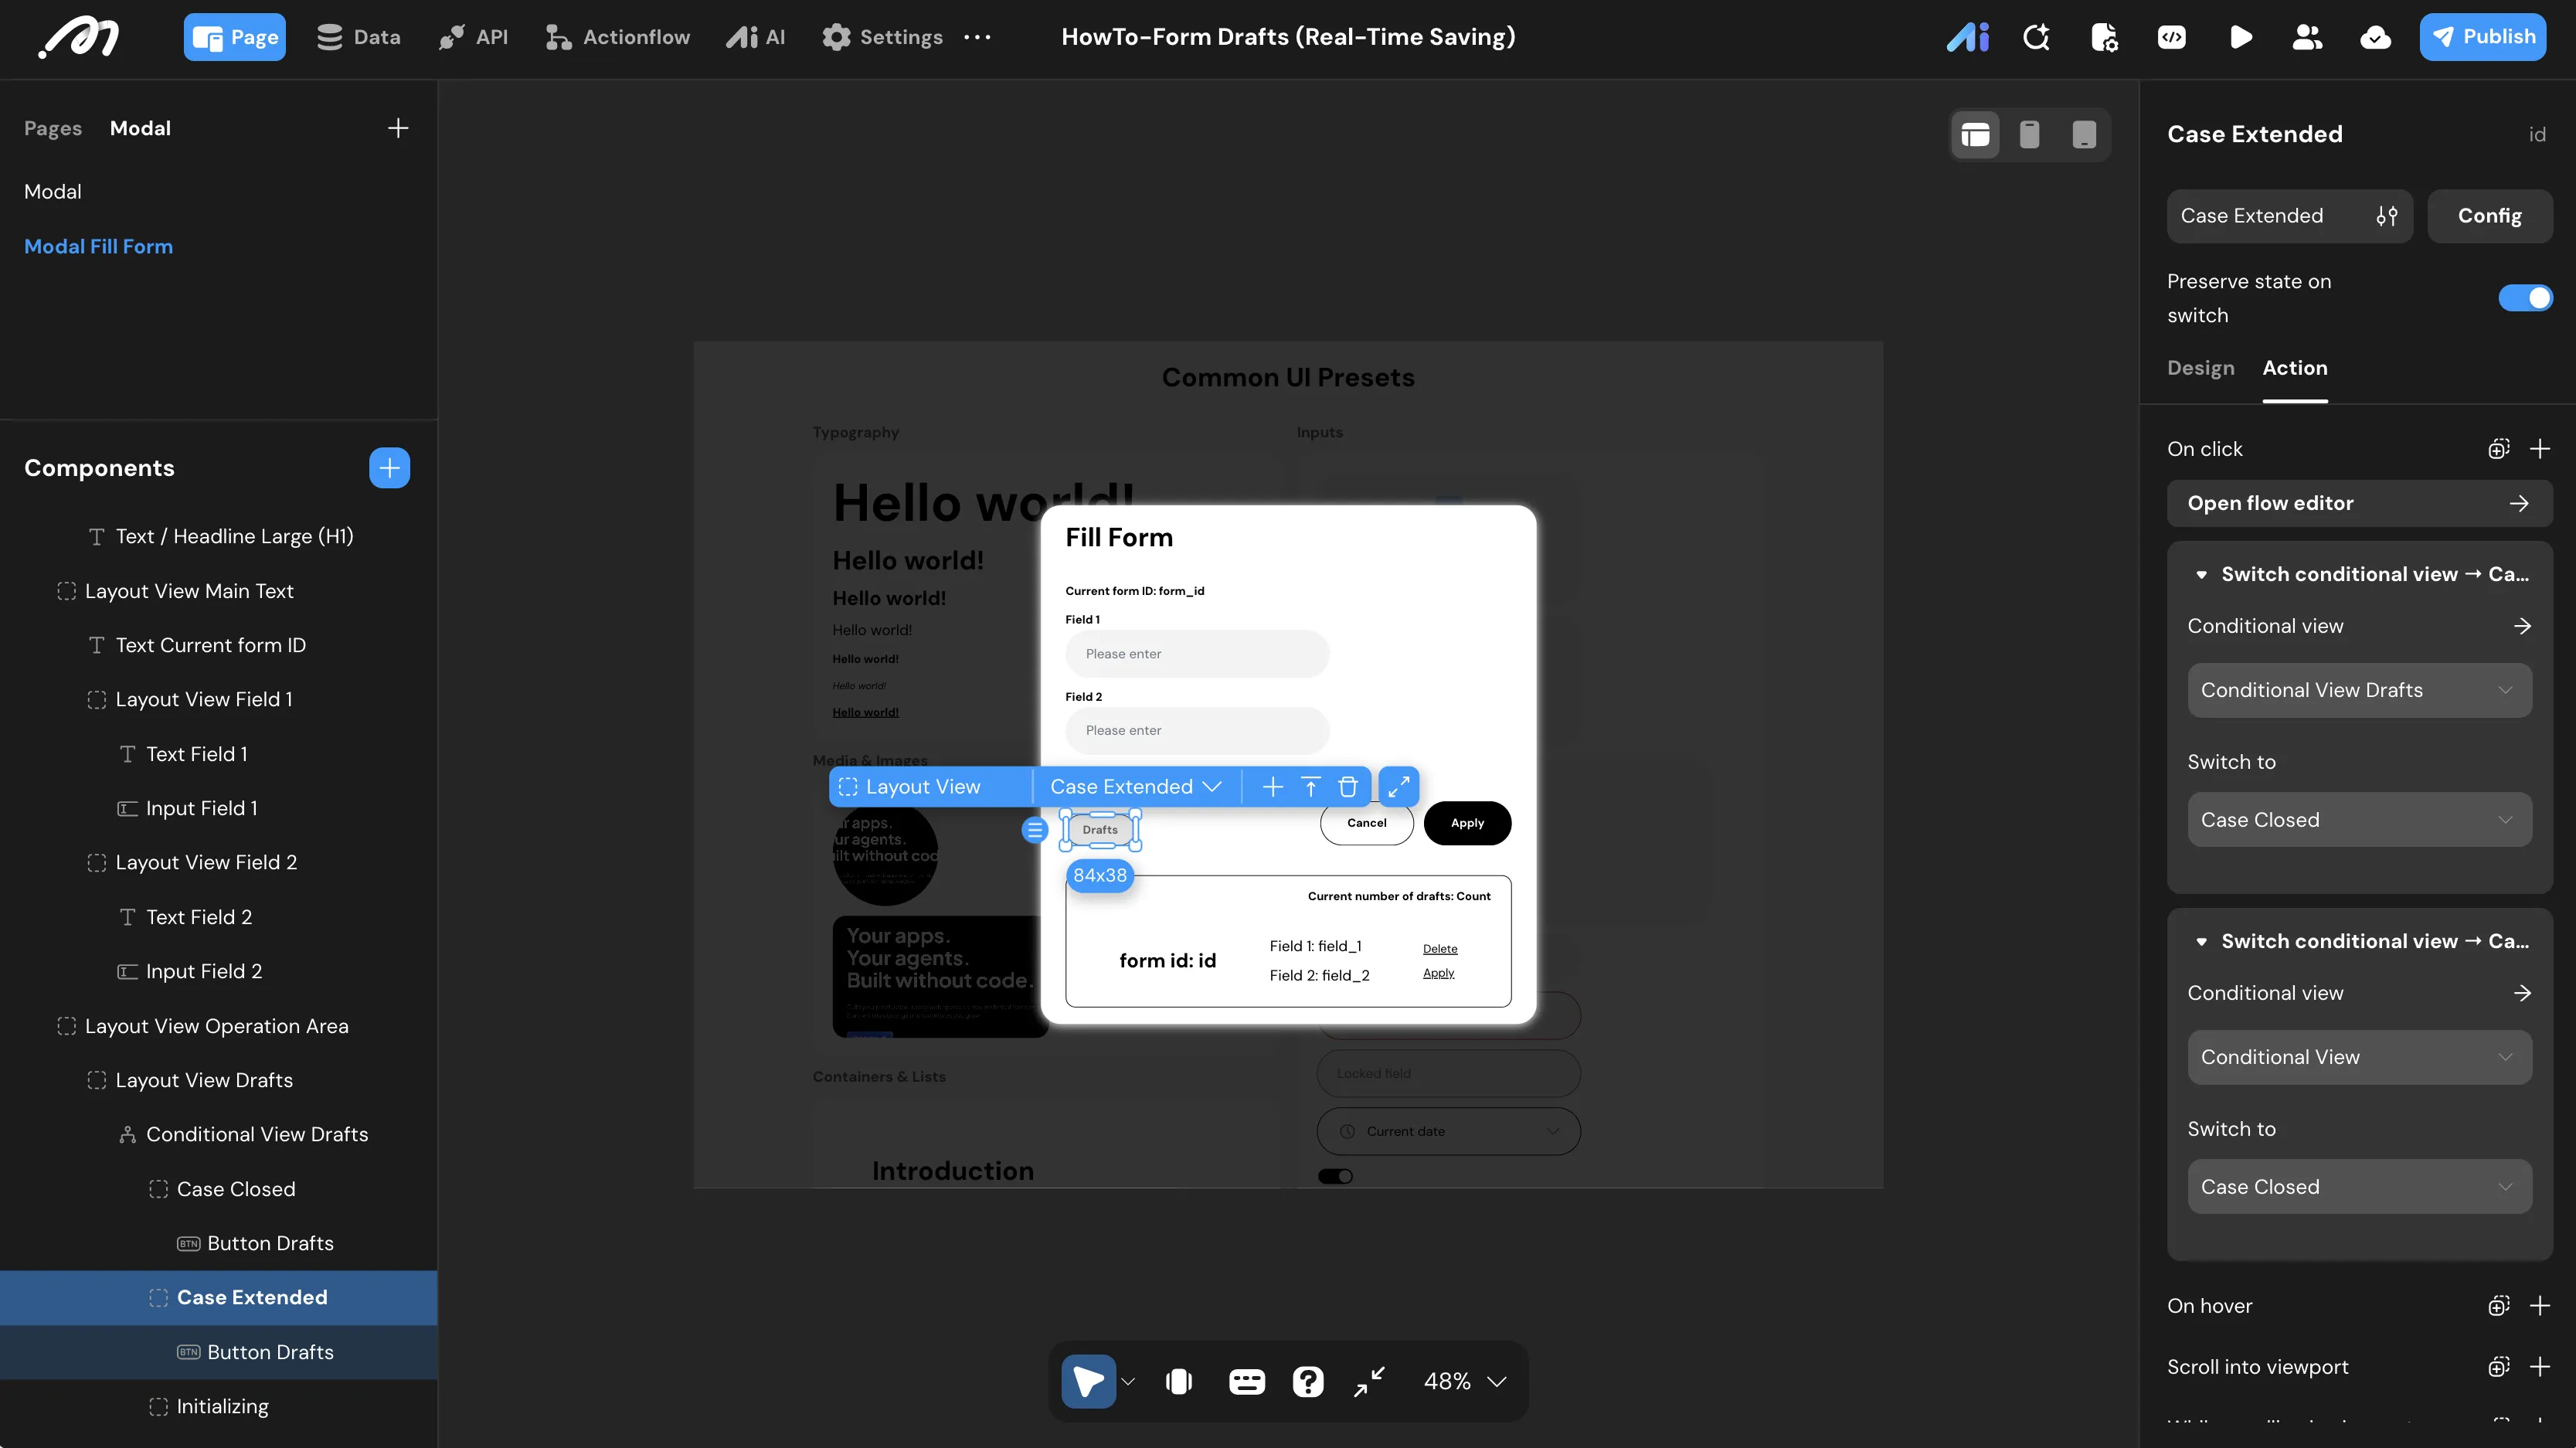This screenshot has width=2576, height=1448.
Task: Select Layout View Operation Area component
Action: point(217,1026)
